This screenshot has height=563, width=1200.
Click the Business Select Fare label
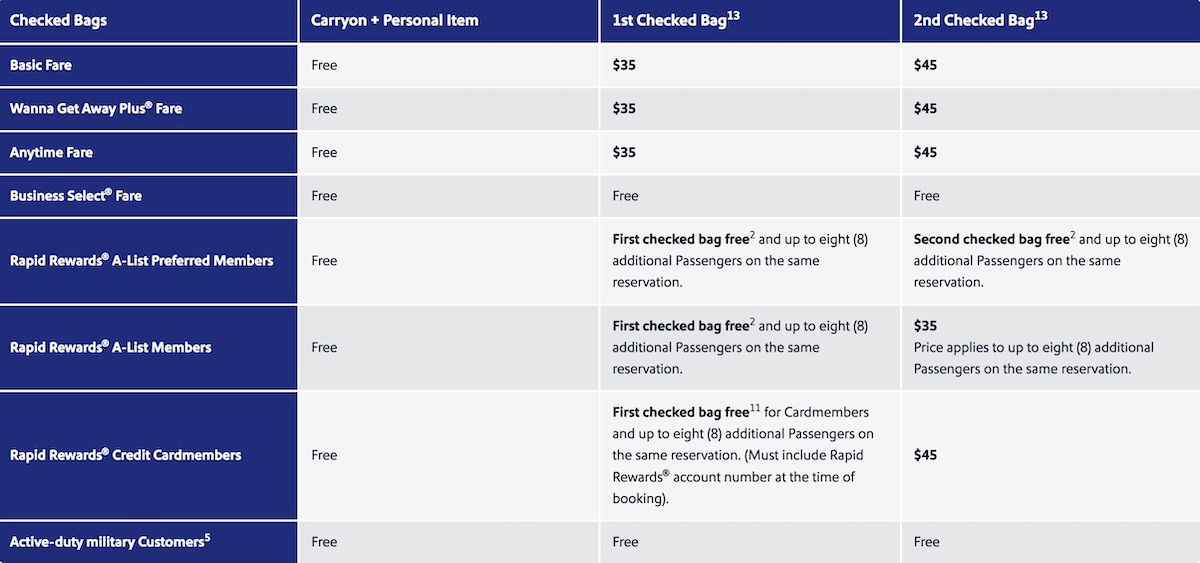pyautogui.click(x=76, y=195)
